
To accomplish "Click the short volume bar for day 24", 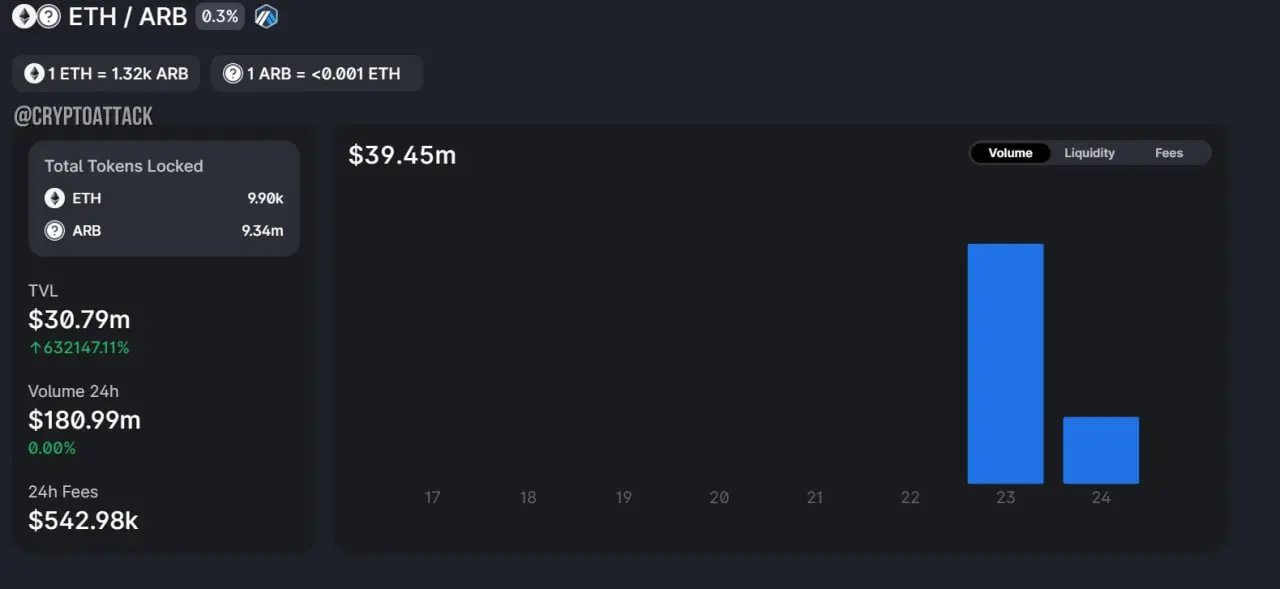I will [1100, 450].
